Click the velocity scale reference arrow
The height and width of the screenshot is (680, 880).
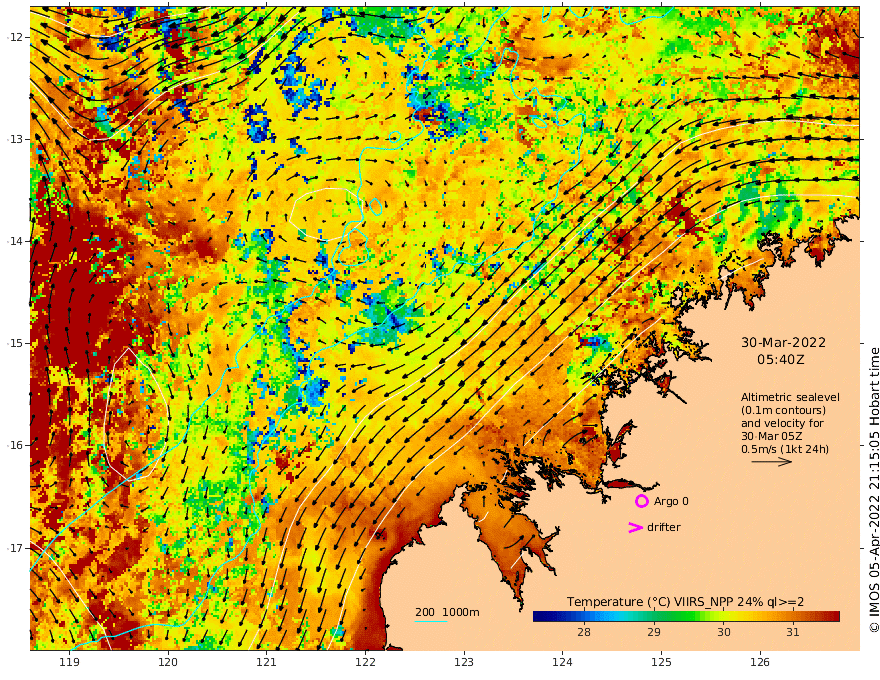click(x=771, y=462)
